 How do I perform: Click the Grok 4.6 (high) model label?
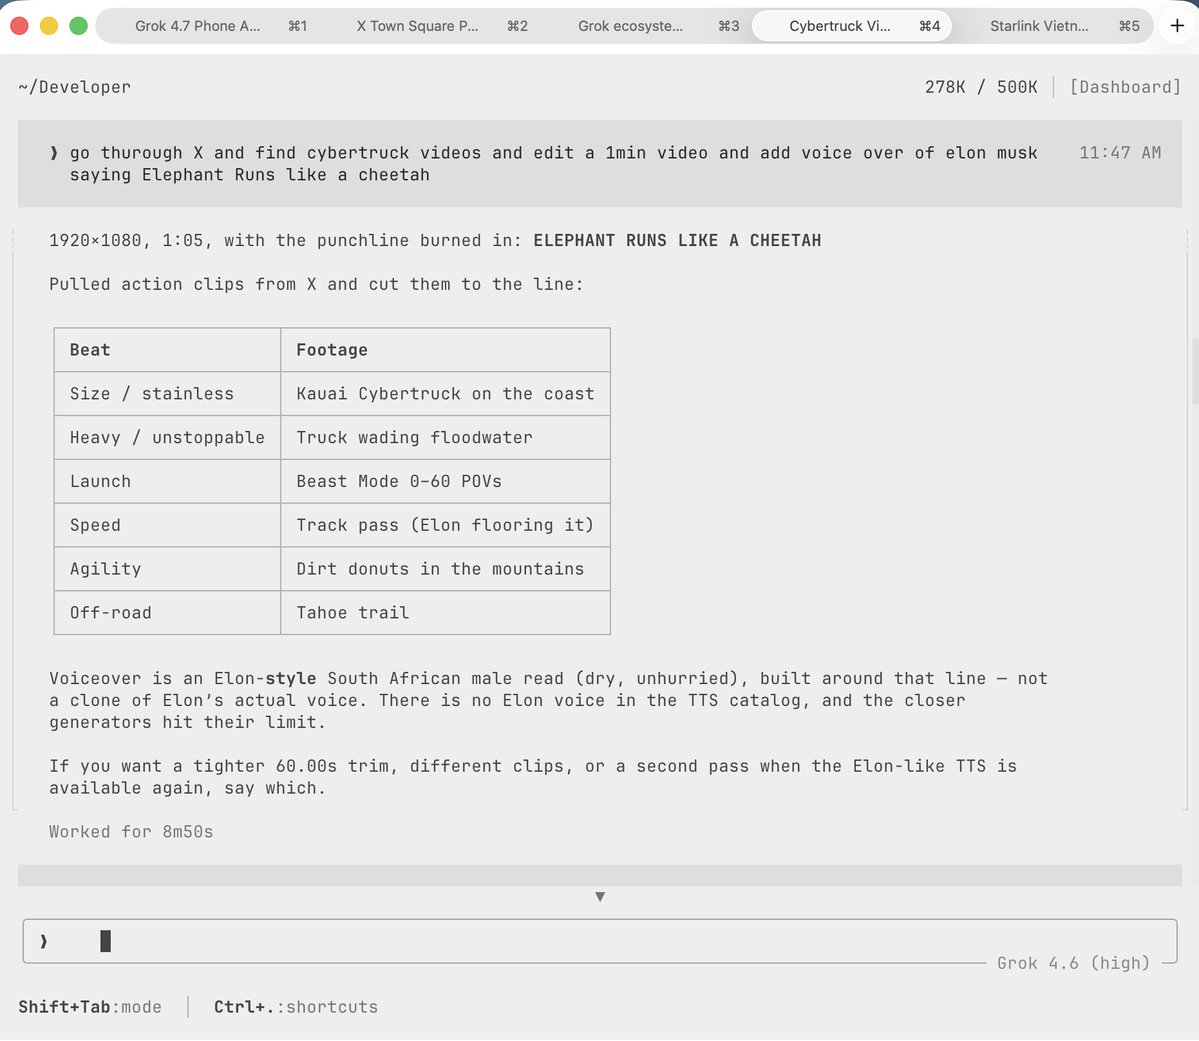1073,963
